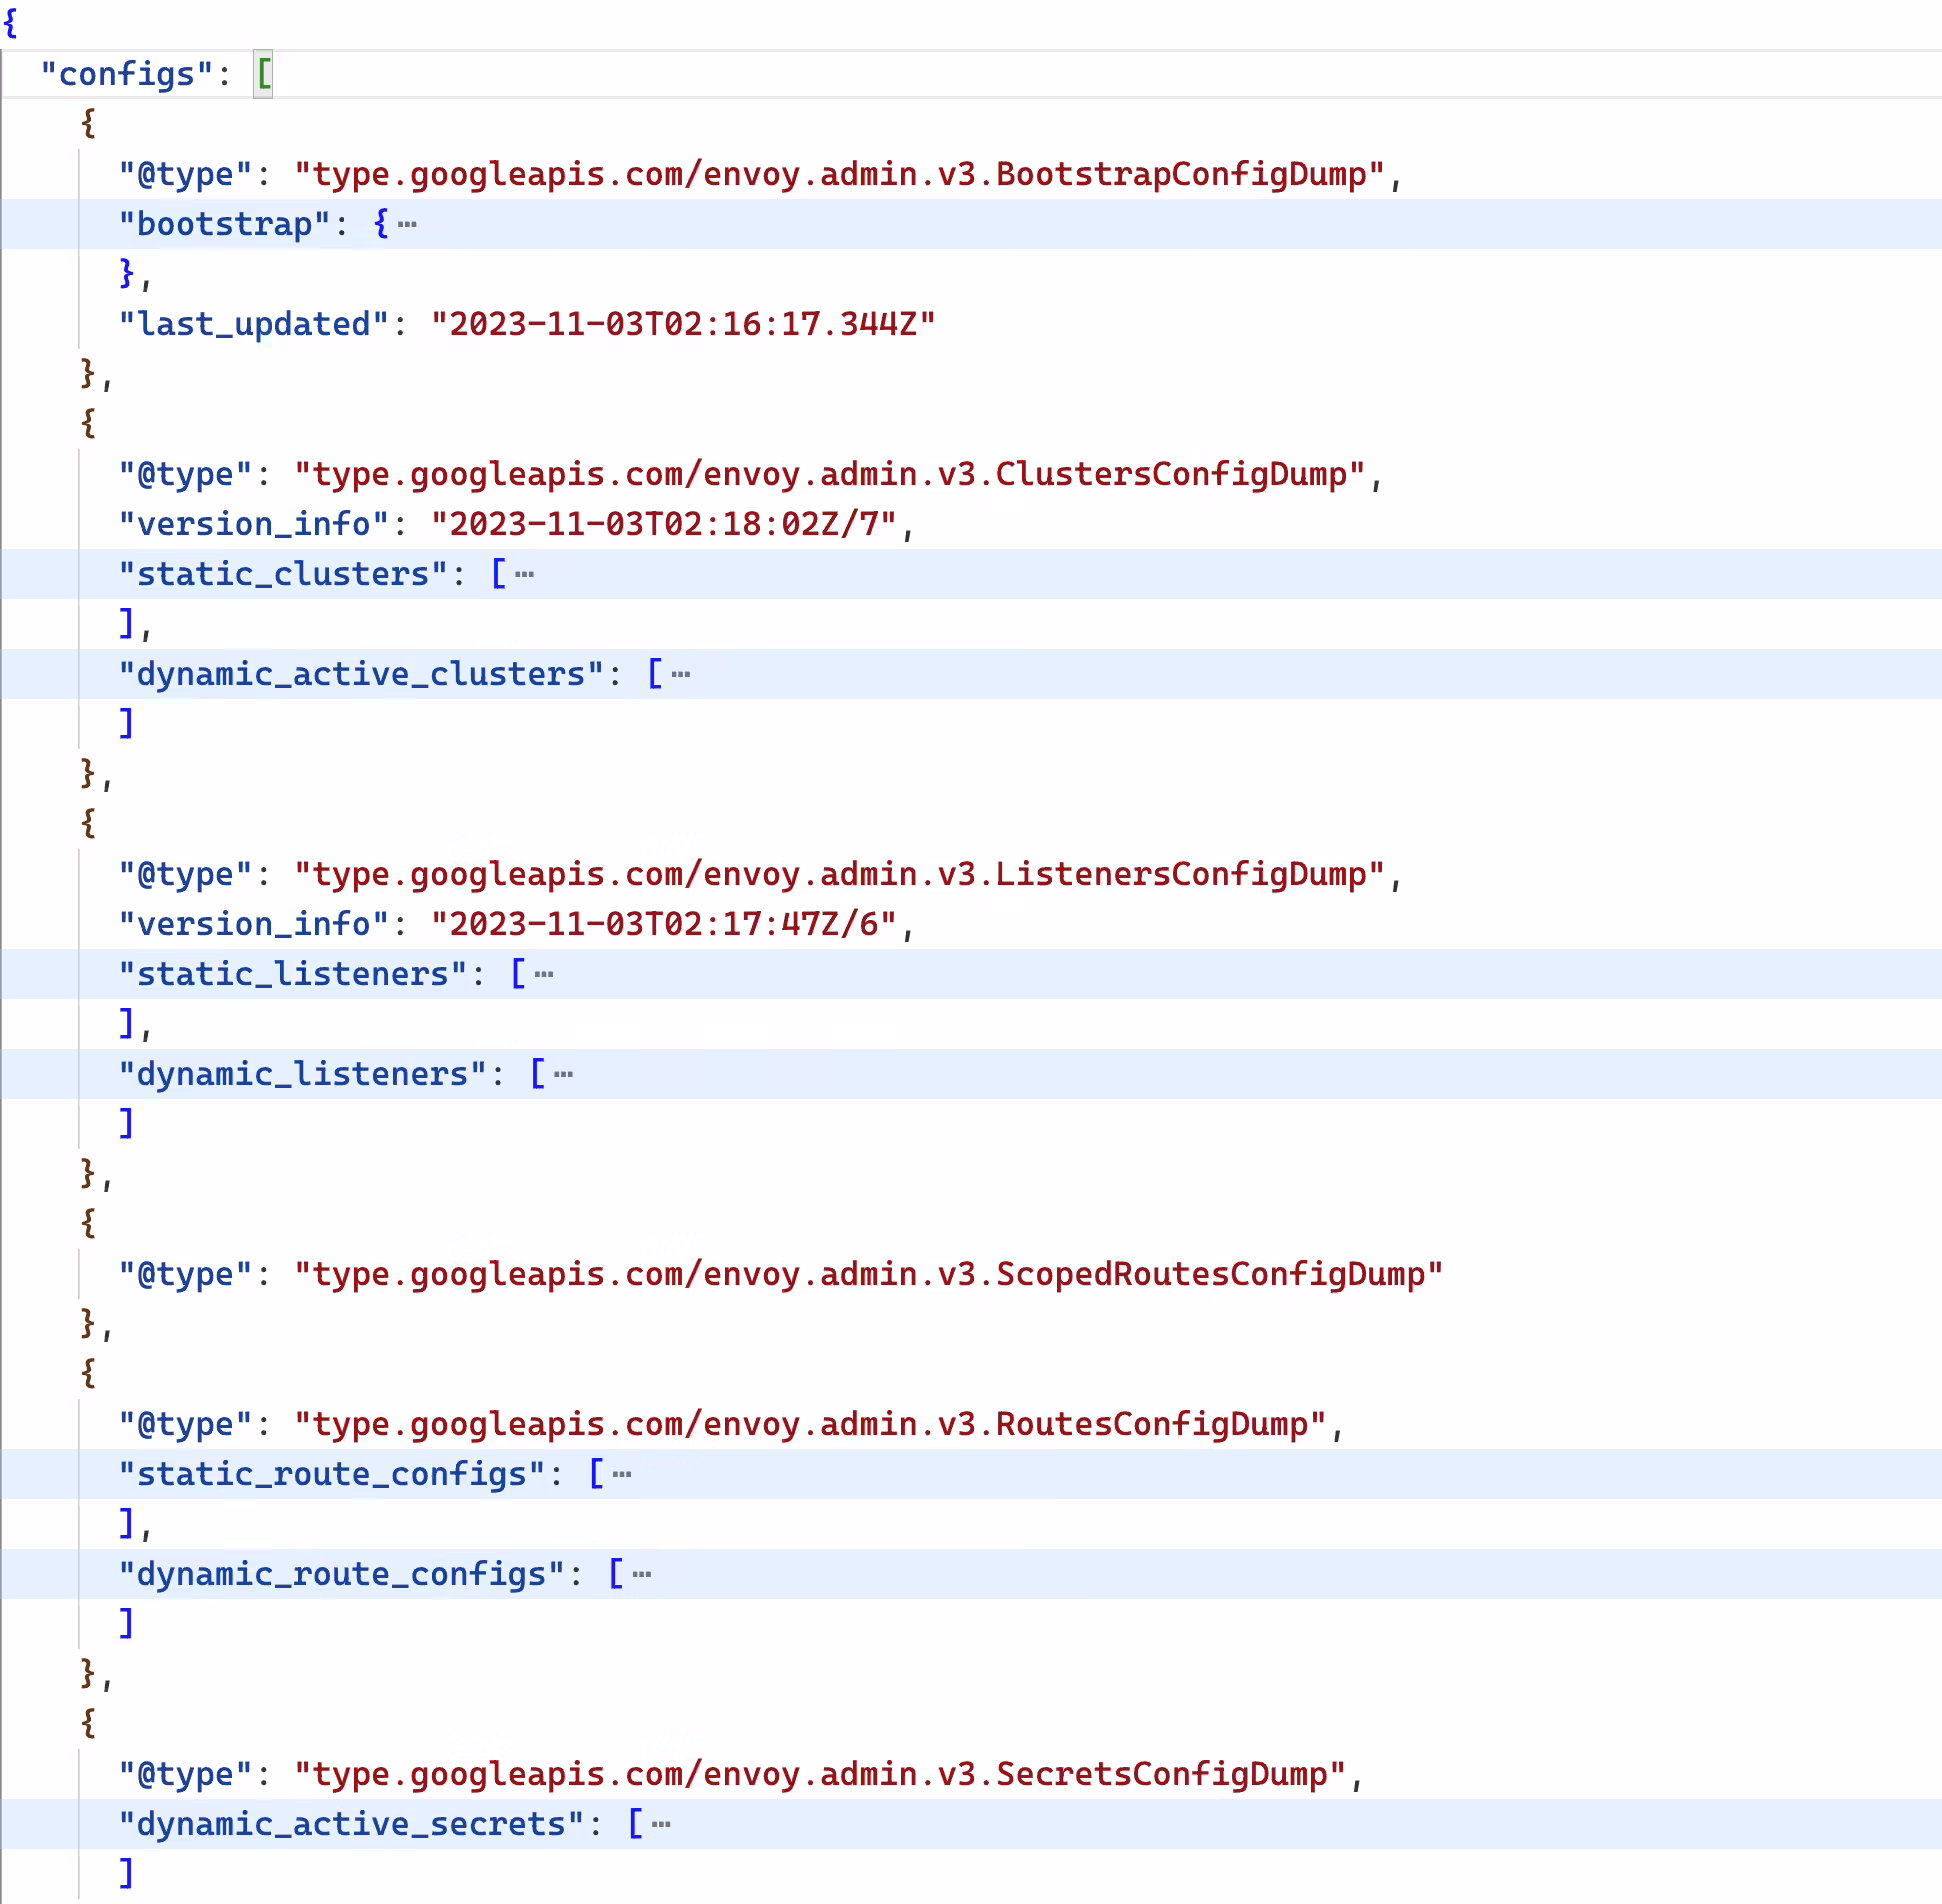
Task: Expand collapsed dynamic_active_clusters array ellipsis
Action: (681, 675)
